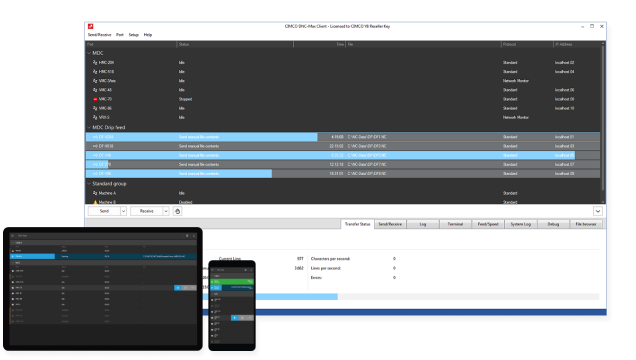Collapse the MDC group
This screenshot has height=360, width=636.
coord(89,53)
